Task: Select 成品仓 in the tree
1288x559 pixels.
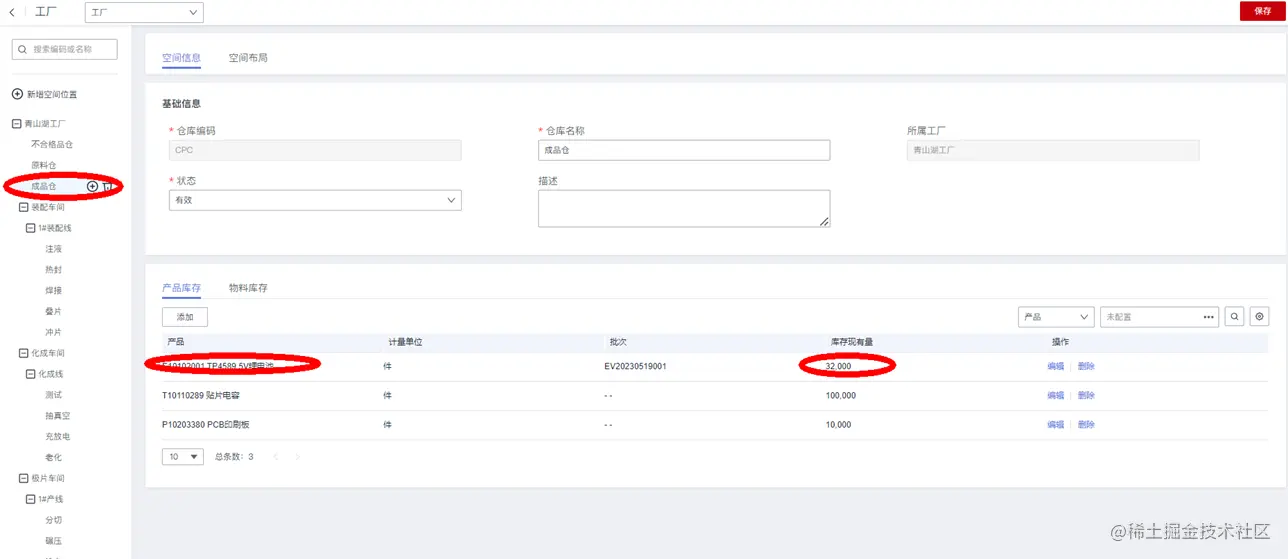Action: coord(44,186)
